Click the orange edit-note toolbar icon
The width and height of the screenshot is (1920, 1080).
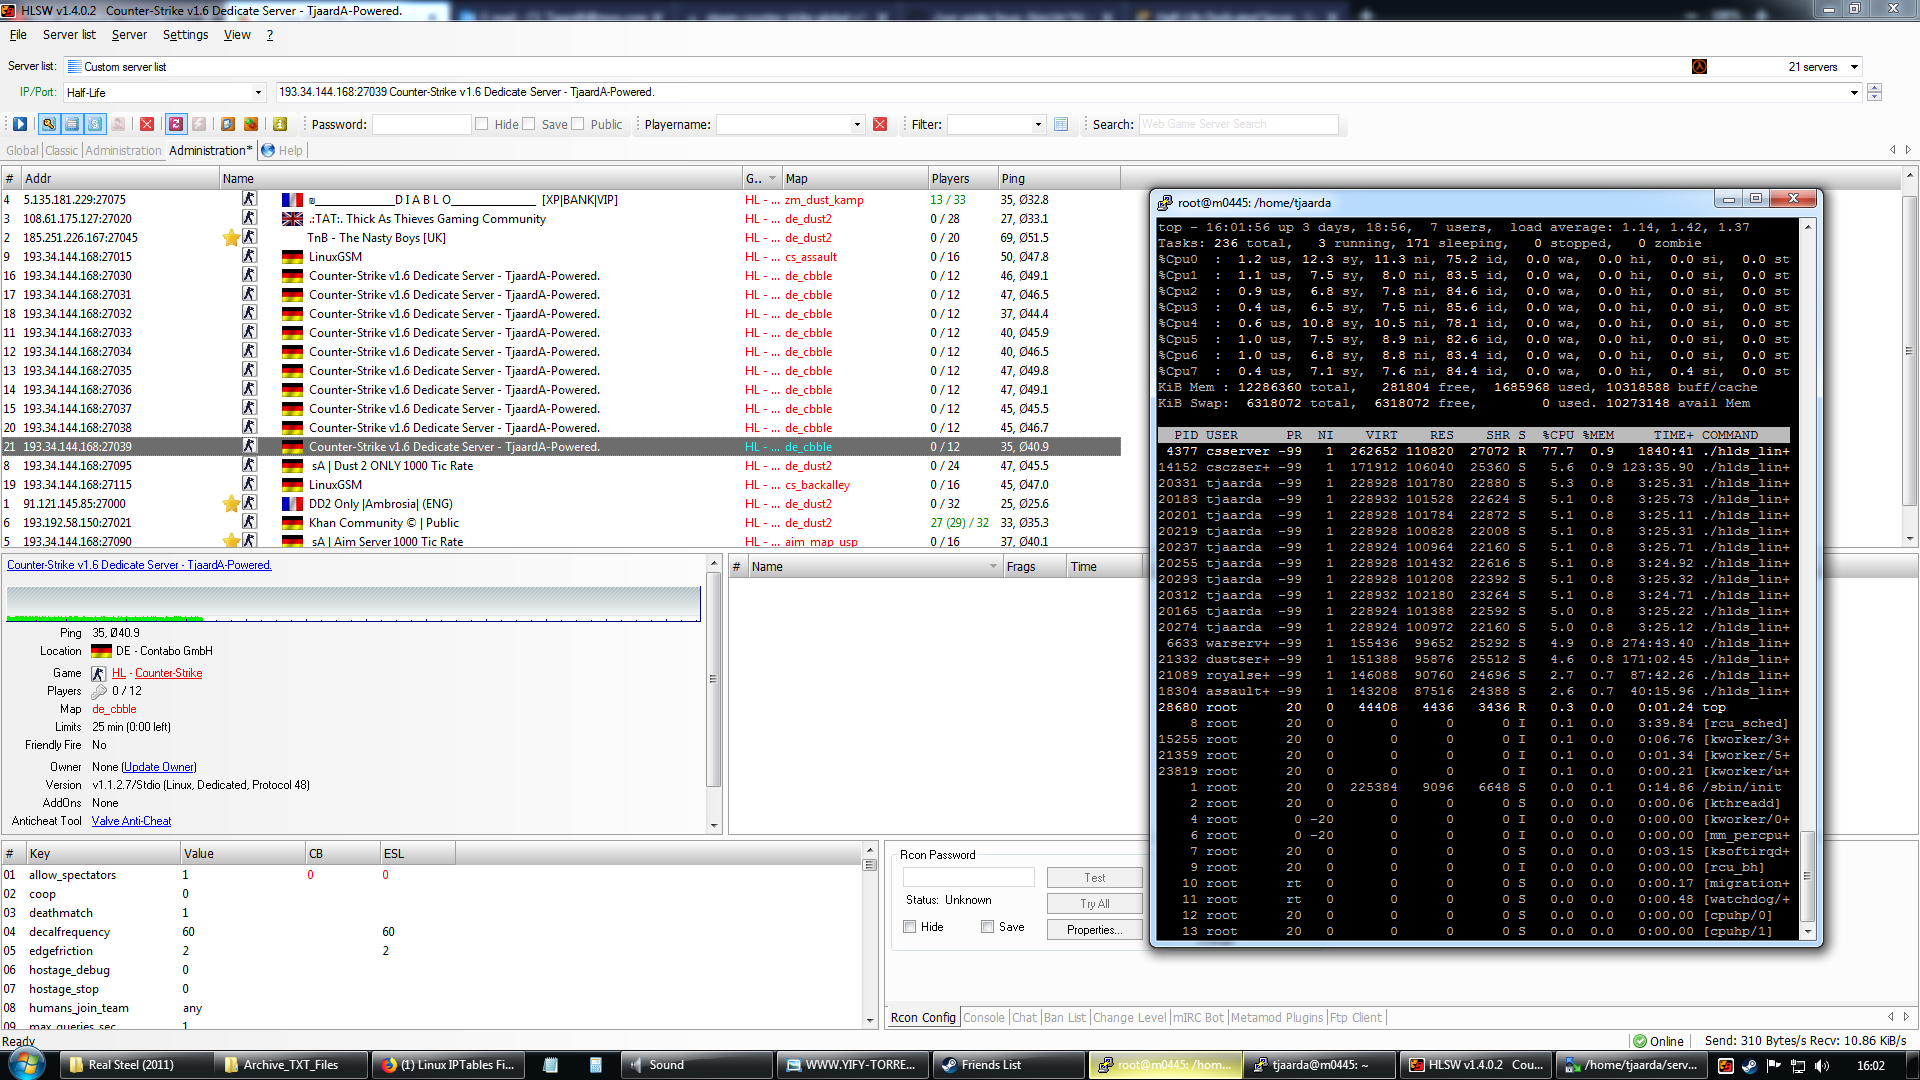point(228,124)
